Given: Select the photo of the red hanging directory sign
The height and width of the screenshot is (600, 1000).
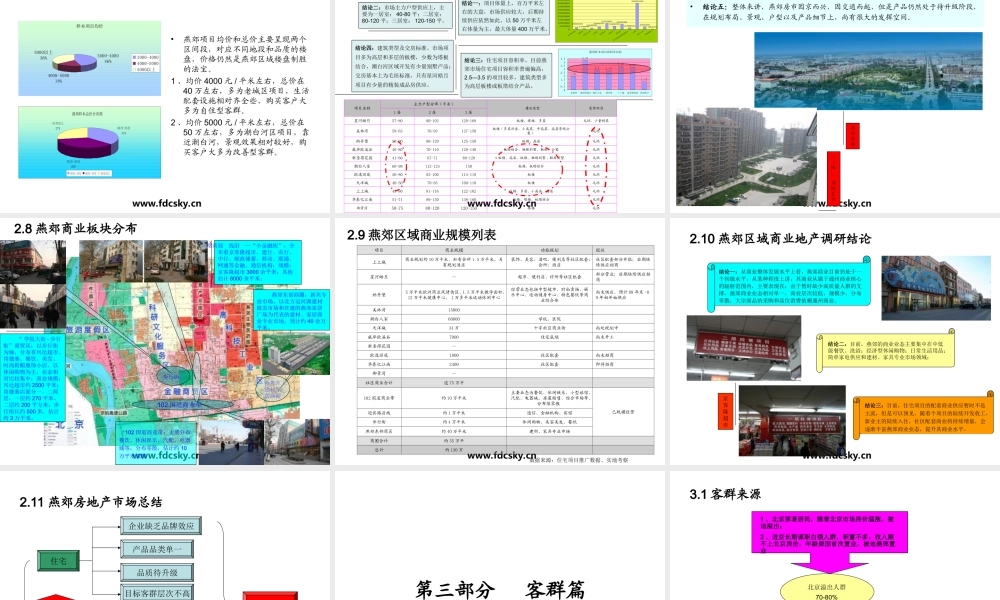Looking at the screenshot, I should 744,348.
